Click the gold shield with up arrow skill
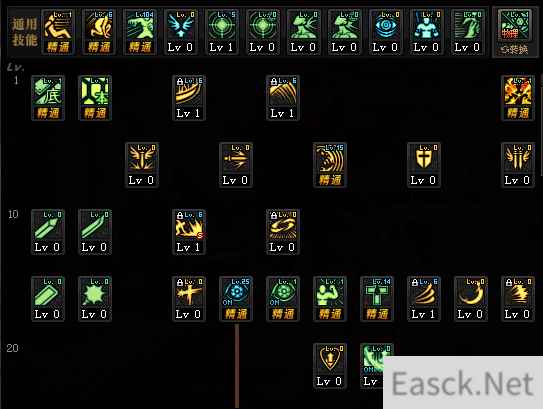 330,366
